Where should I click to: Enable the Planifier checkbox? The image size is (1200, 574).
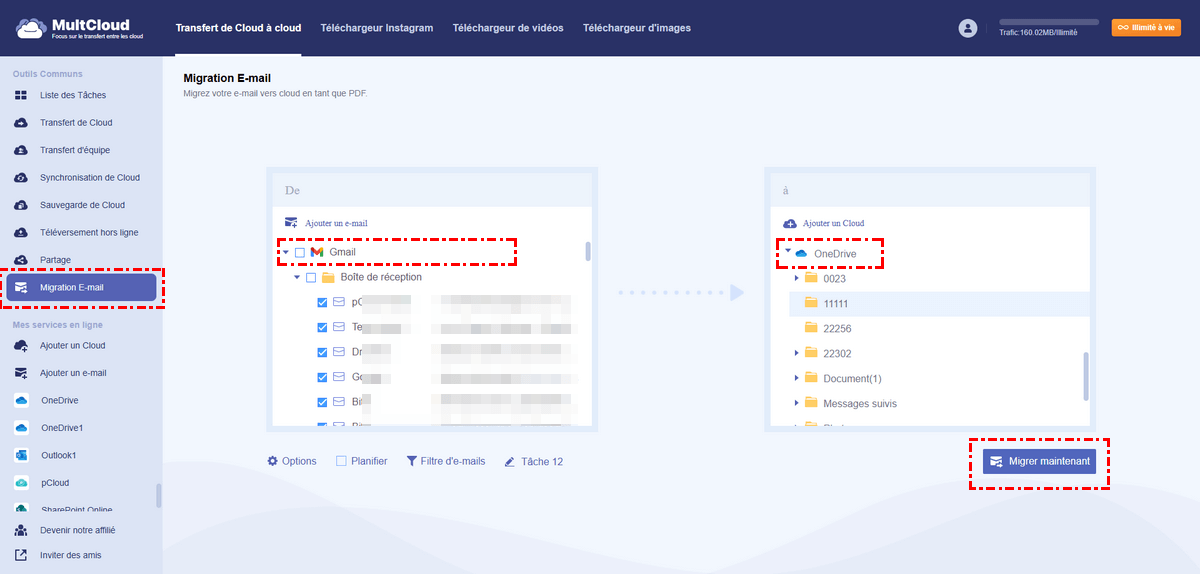tap(341, 461)
